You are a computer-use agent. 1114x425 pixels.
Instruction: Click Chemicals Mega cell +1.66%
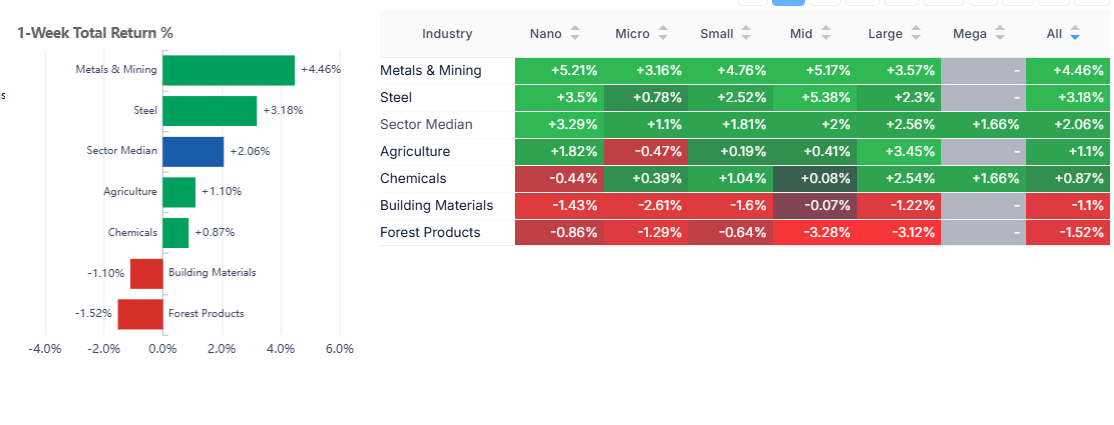coord(983,179)
